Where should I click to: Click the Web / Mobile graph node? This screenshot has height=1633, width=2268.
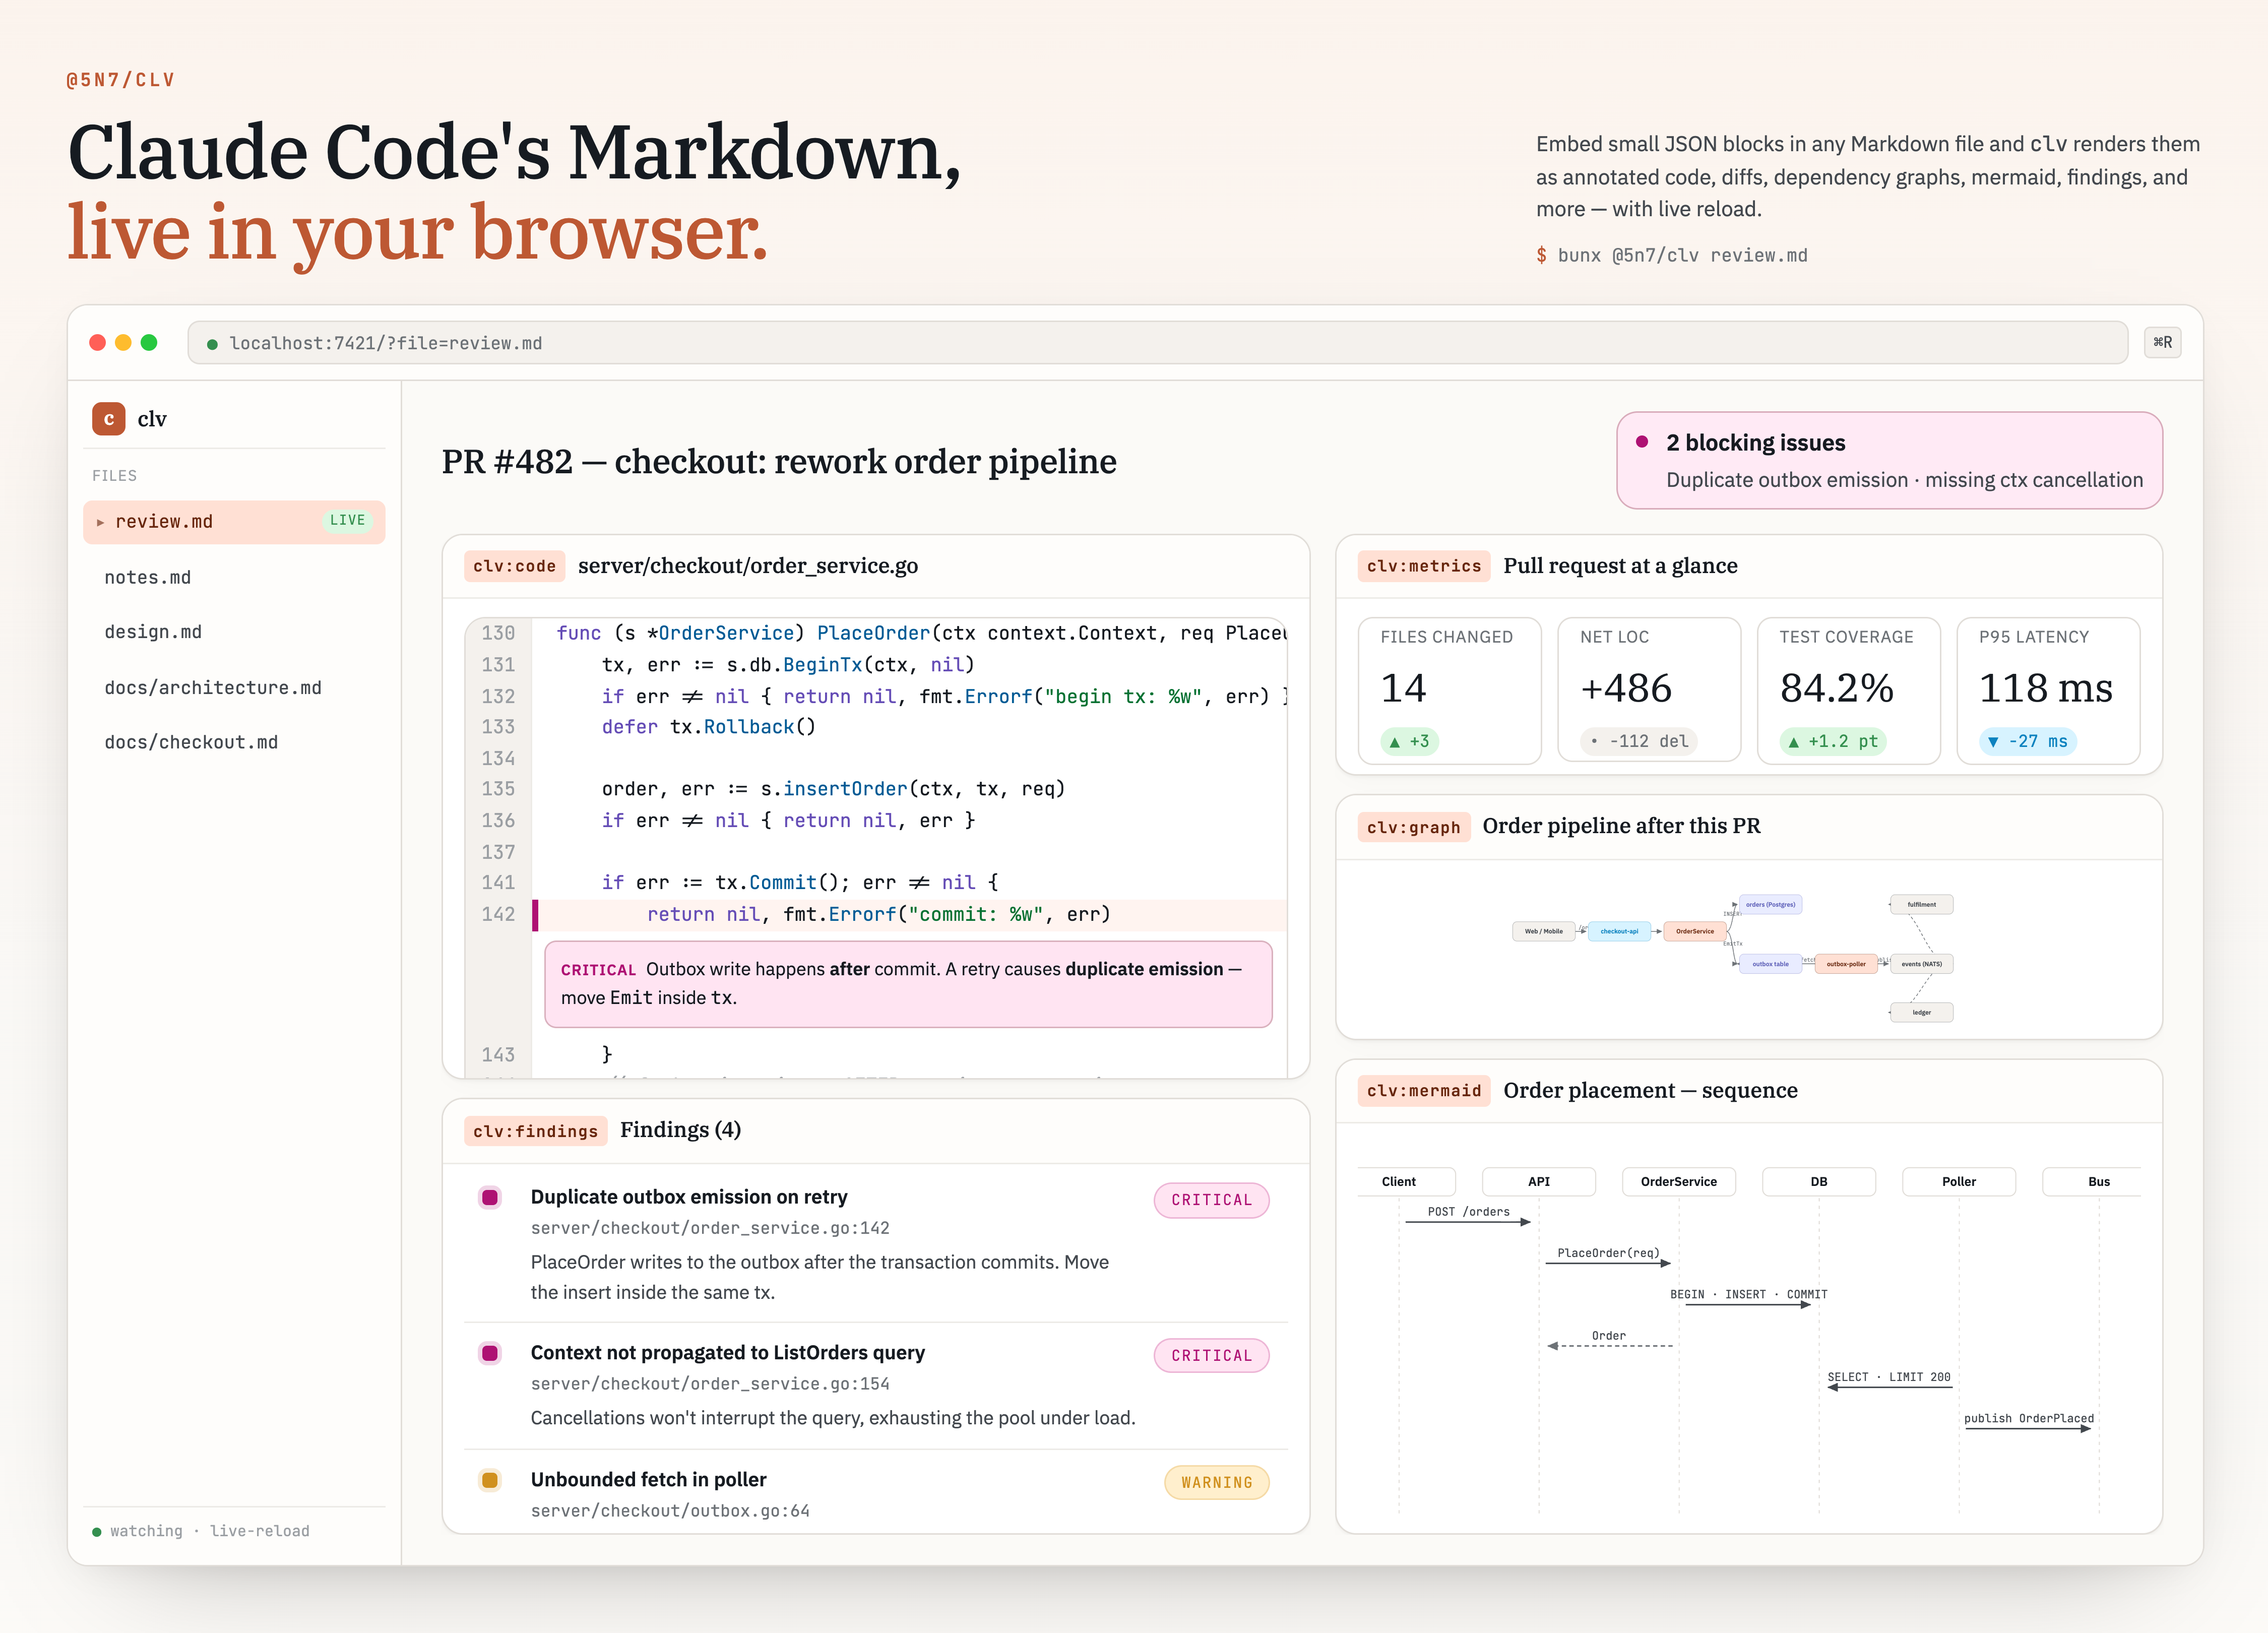coord(1543,931)
